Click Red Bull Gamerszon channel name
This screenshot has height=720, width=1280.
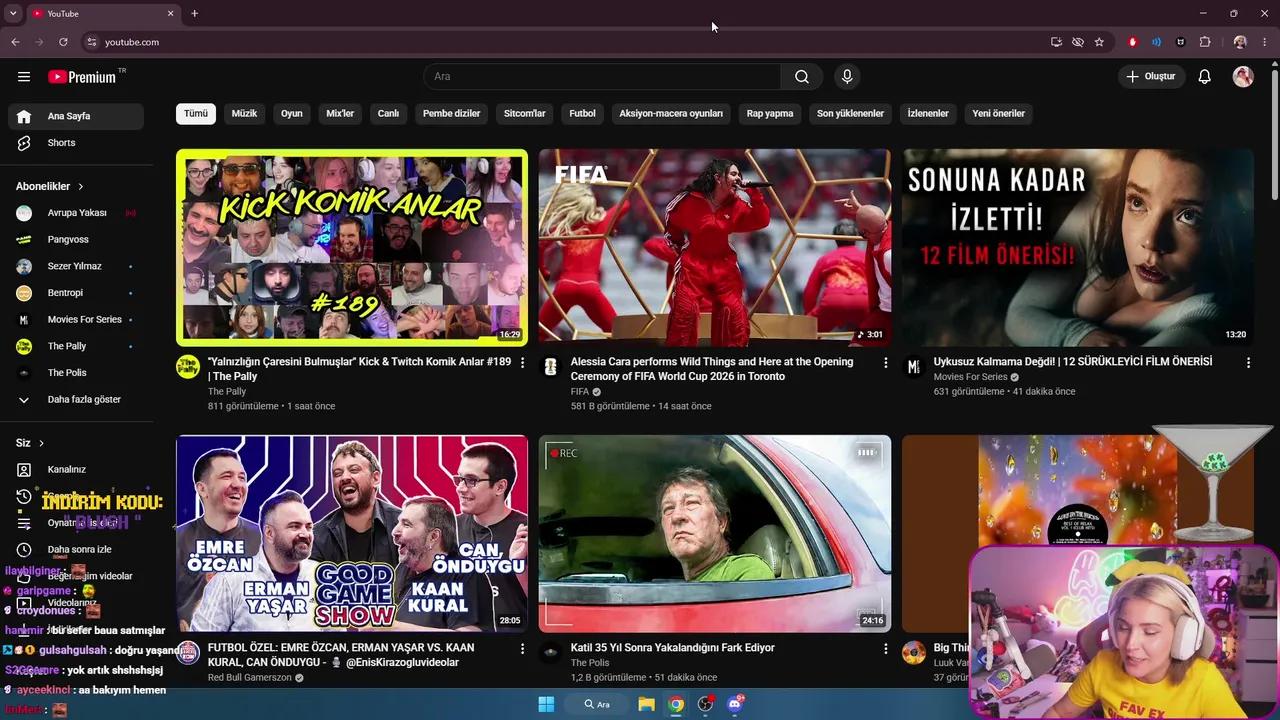pos(250,678)
